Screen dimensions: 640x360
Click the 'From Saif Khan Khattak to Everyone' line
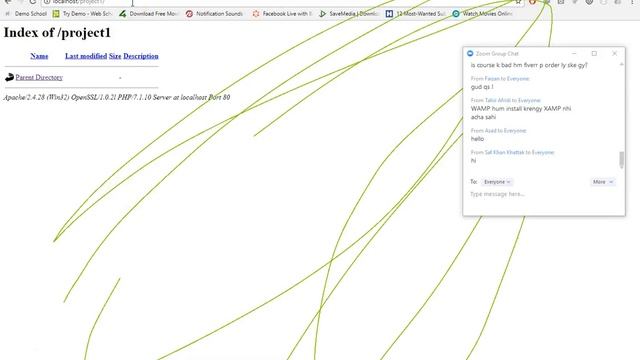point(512,152)
